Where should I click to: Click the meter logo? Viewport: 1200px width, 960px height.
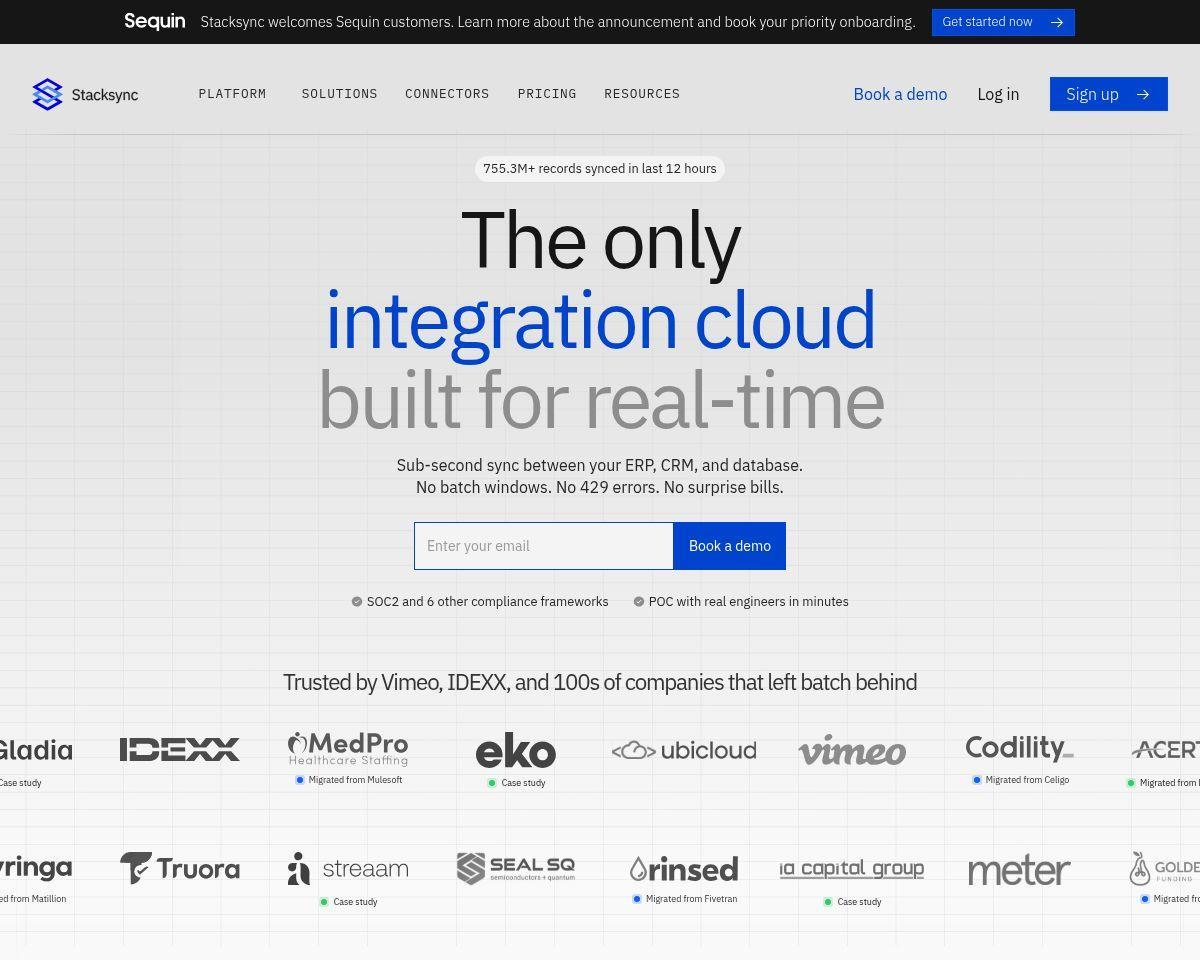click(1019, 870)
